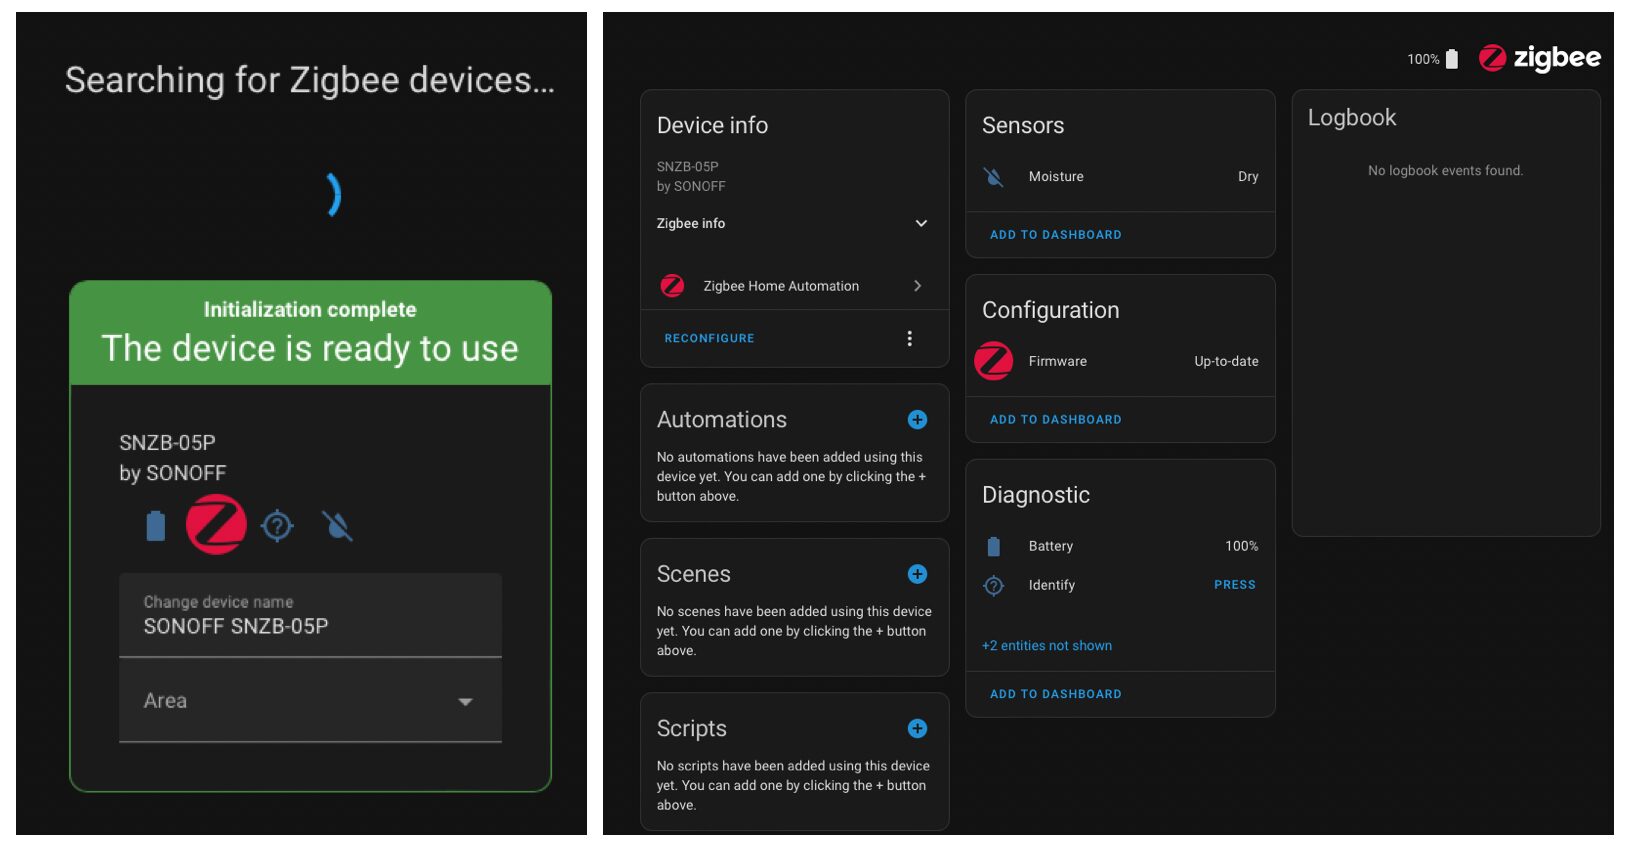Click the RECONFIGURE button
The image size is (1628, 842).
(x=710, y=339)
